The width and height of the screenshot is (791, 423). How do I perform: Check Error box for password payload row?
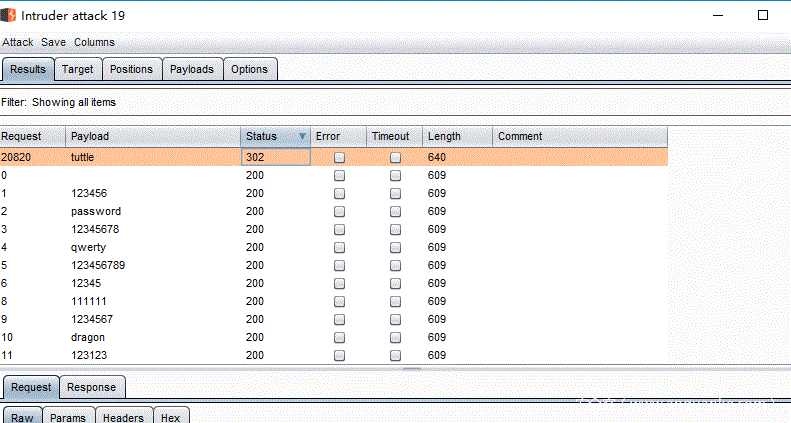[x=340, y=212]
